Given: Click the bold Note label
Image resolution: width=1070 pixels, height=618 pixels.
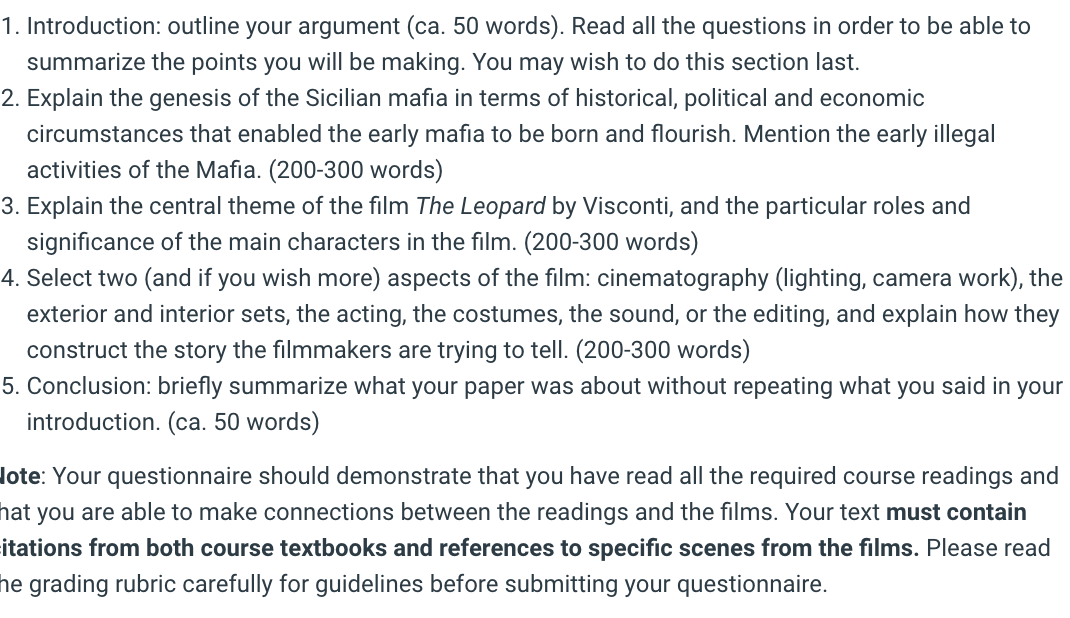Looking at the screenshot, I should tap(20, 476).
